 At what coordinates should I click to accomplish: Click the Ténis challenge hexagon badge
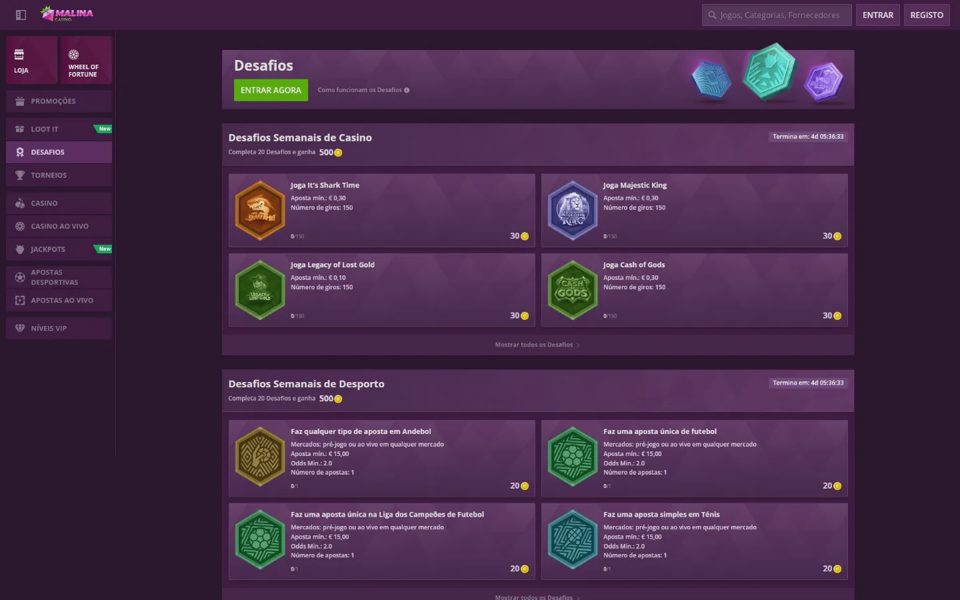[572, 539]
